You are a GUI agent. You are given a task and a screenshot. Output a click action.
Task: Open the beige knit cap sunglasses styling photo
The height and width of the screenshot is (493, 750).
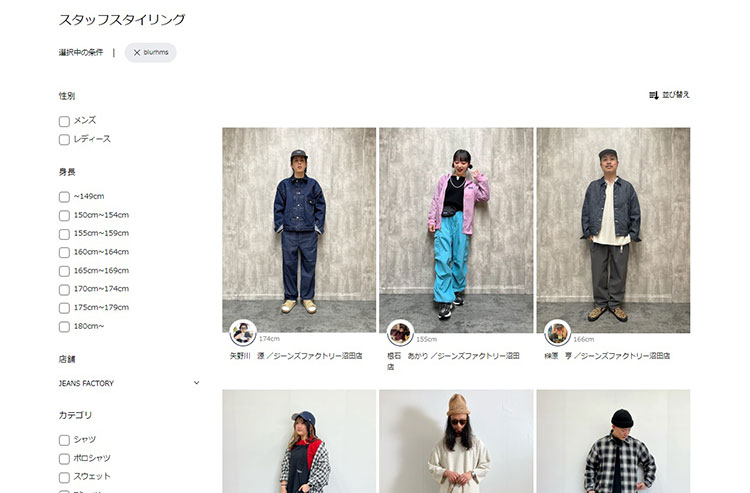[x=456, y=441]
